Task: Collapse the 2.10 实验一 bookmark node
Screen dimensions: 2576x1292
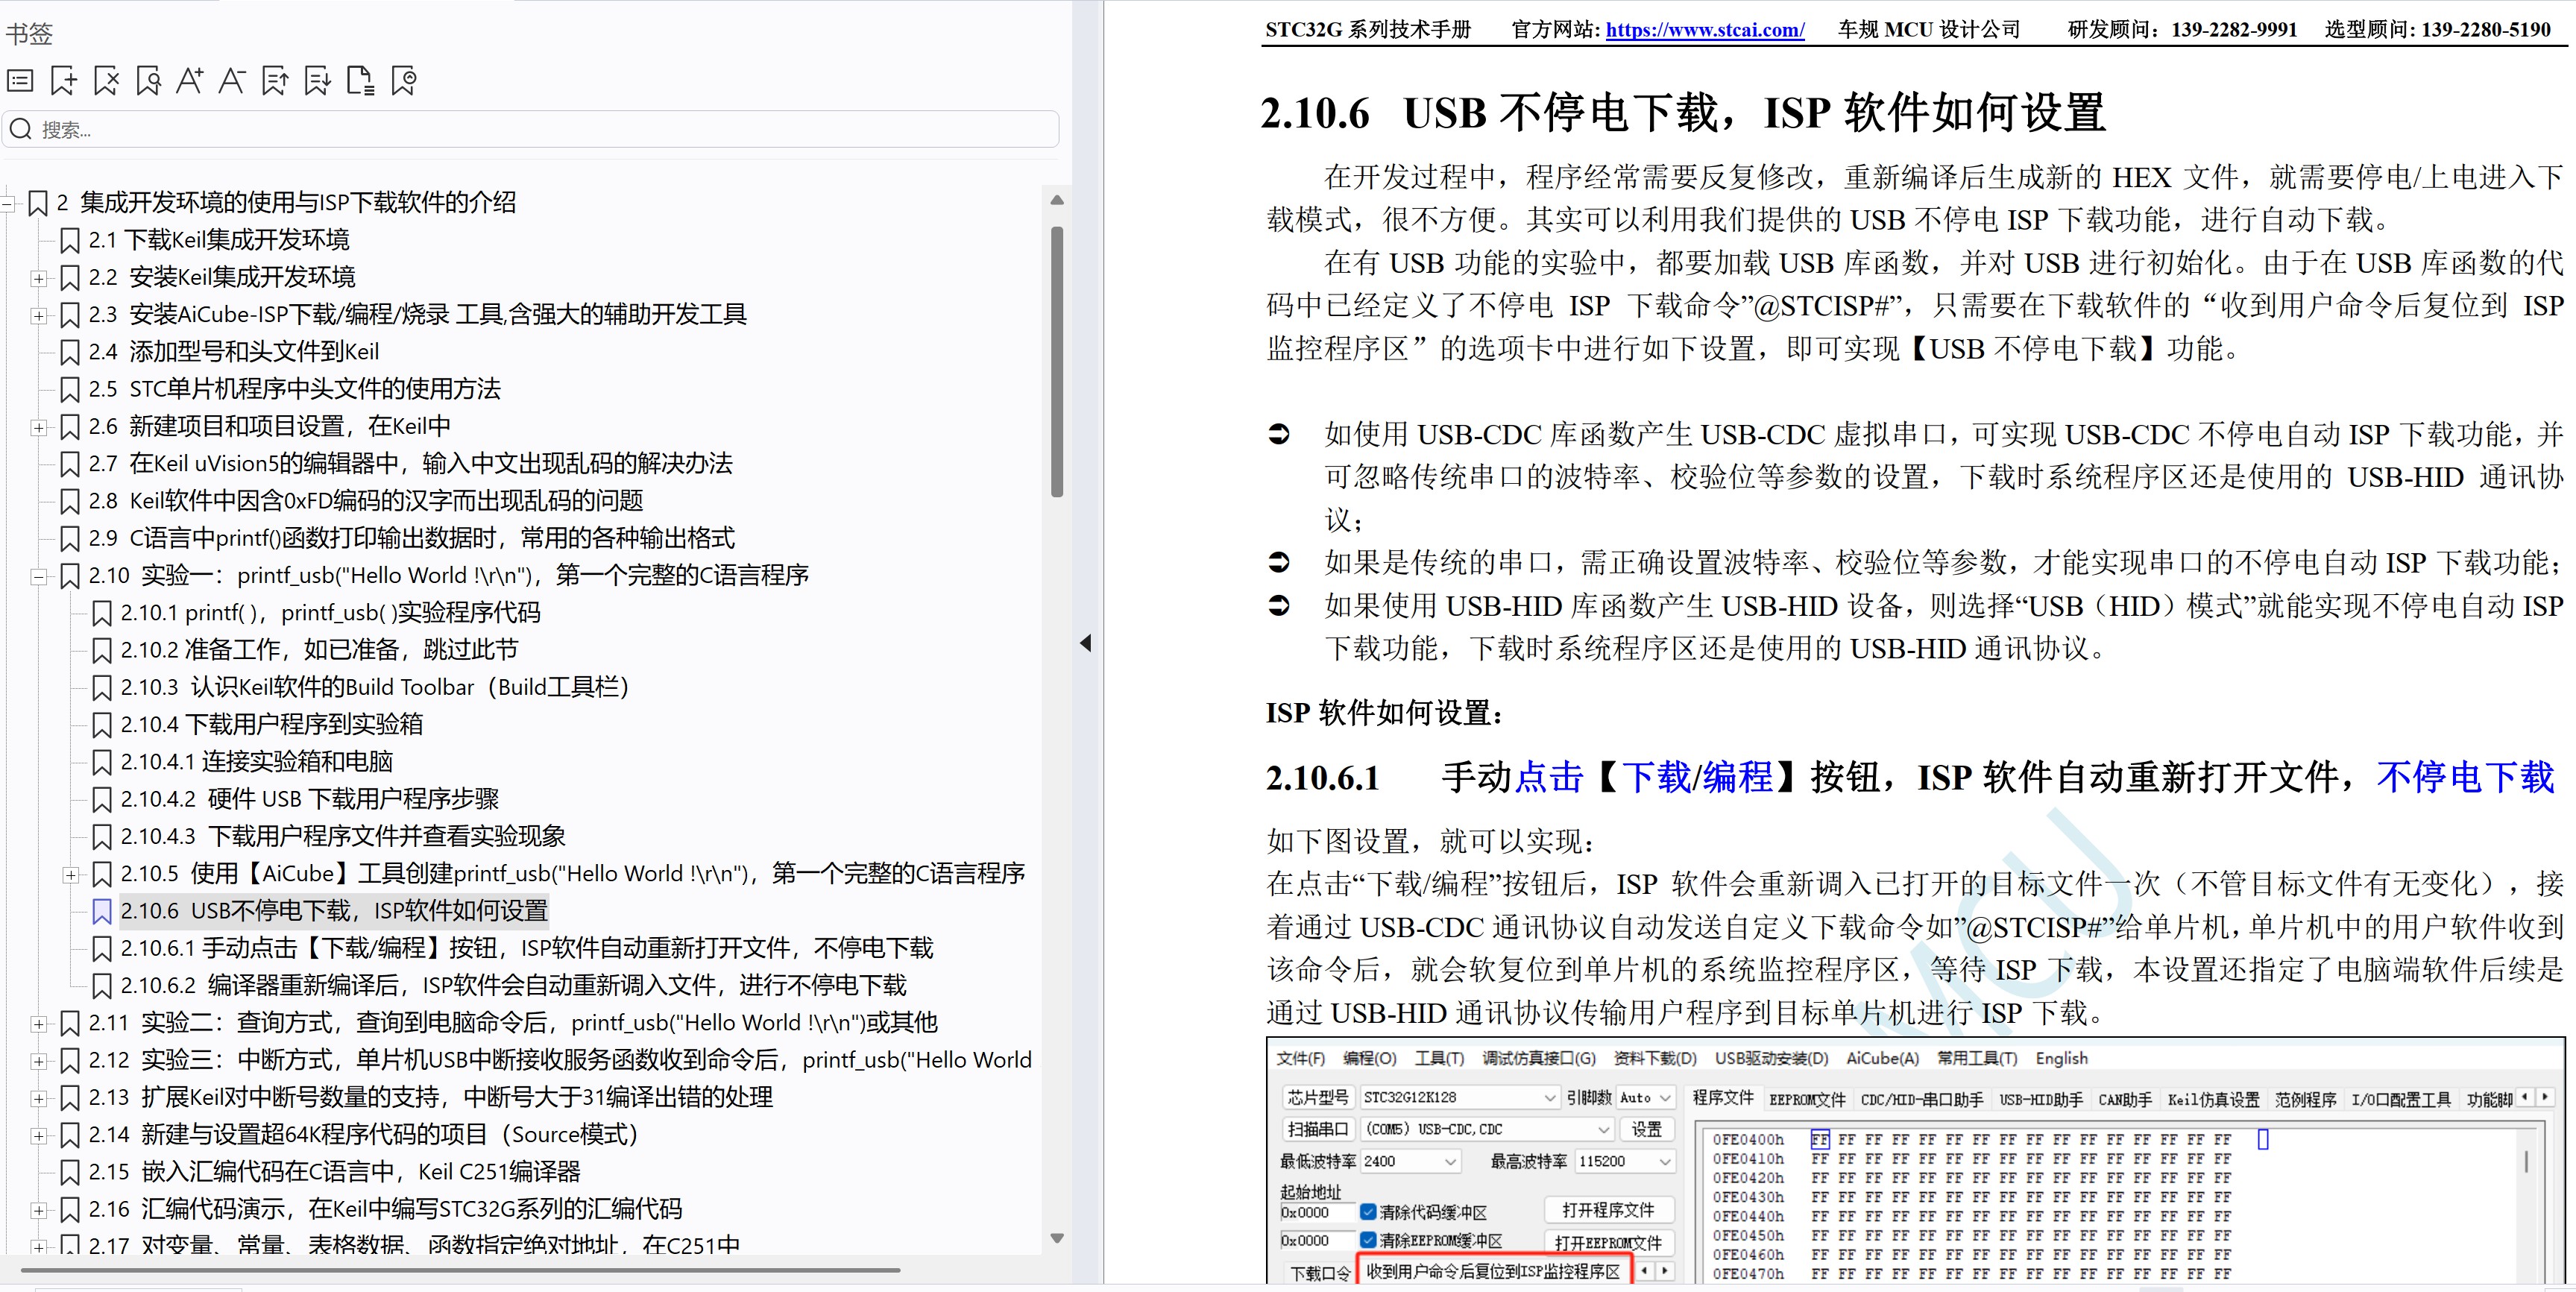Action: 38,576
